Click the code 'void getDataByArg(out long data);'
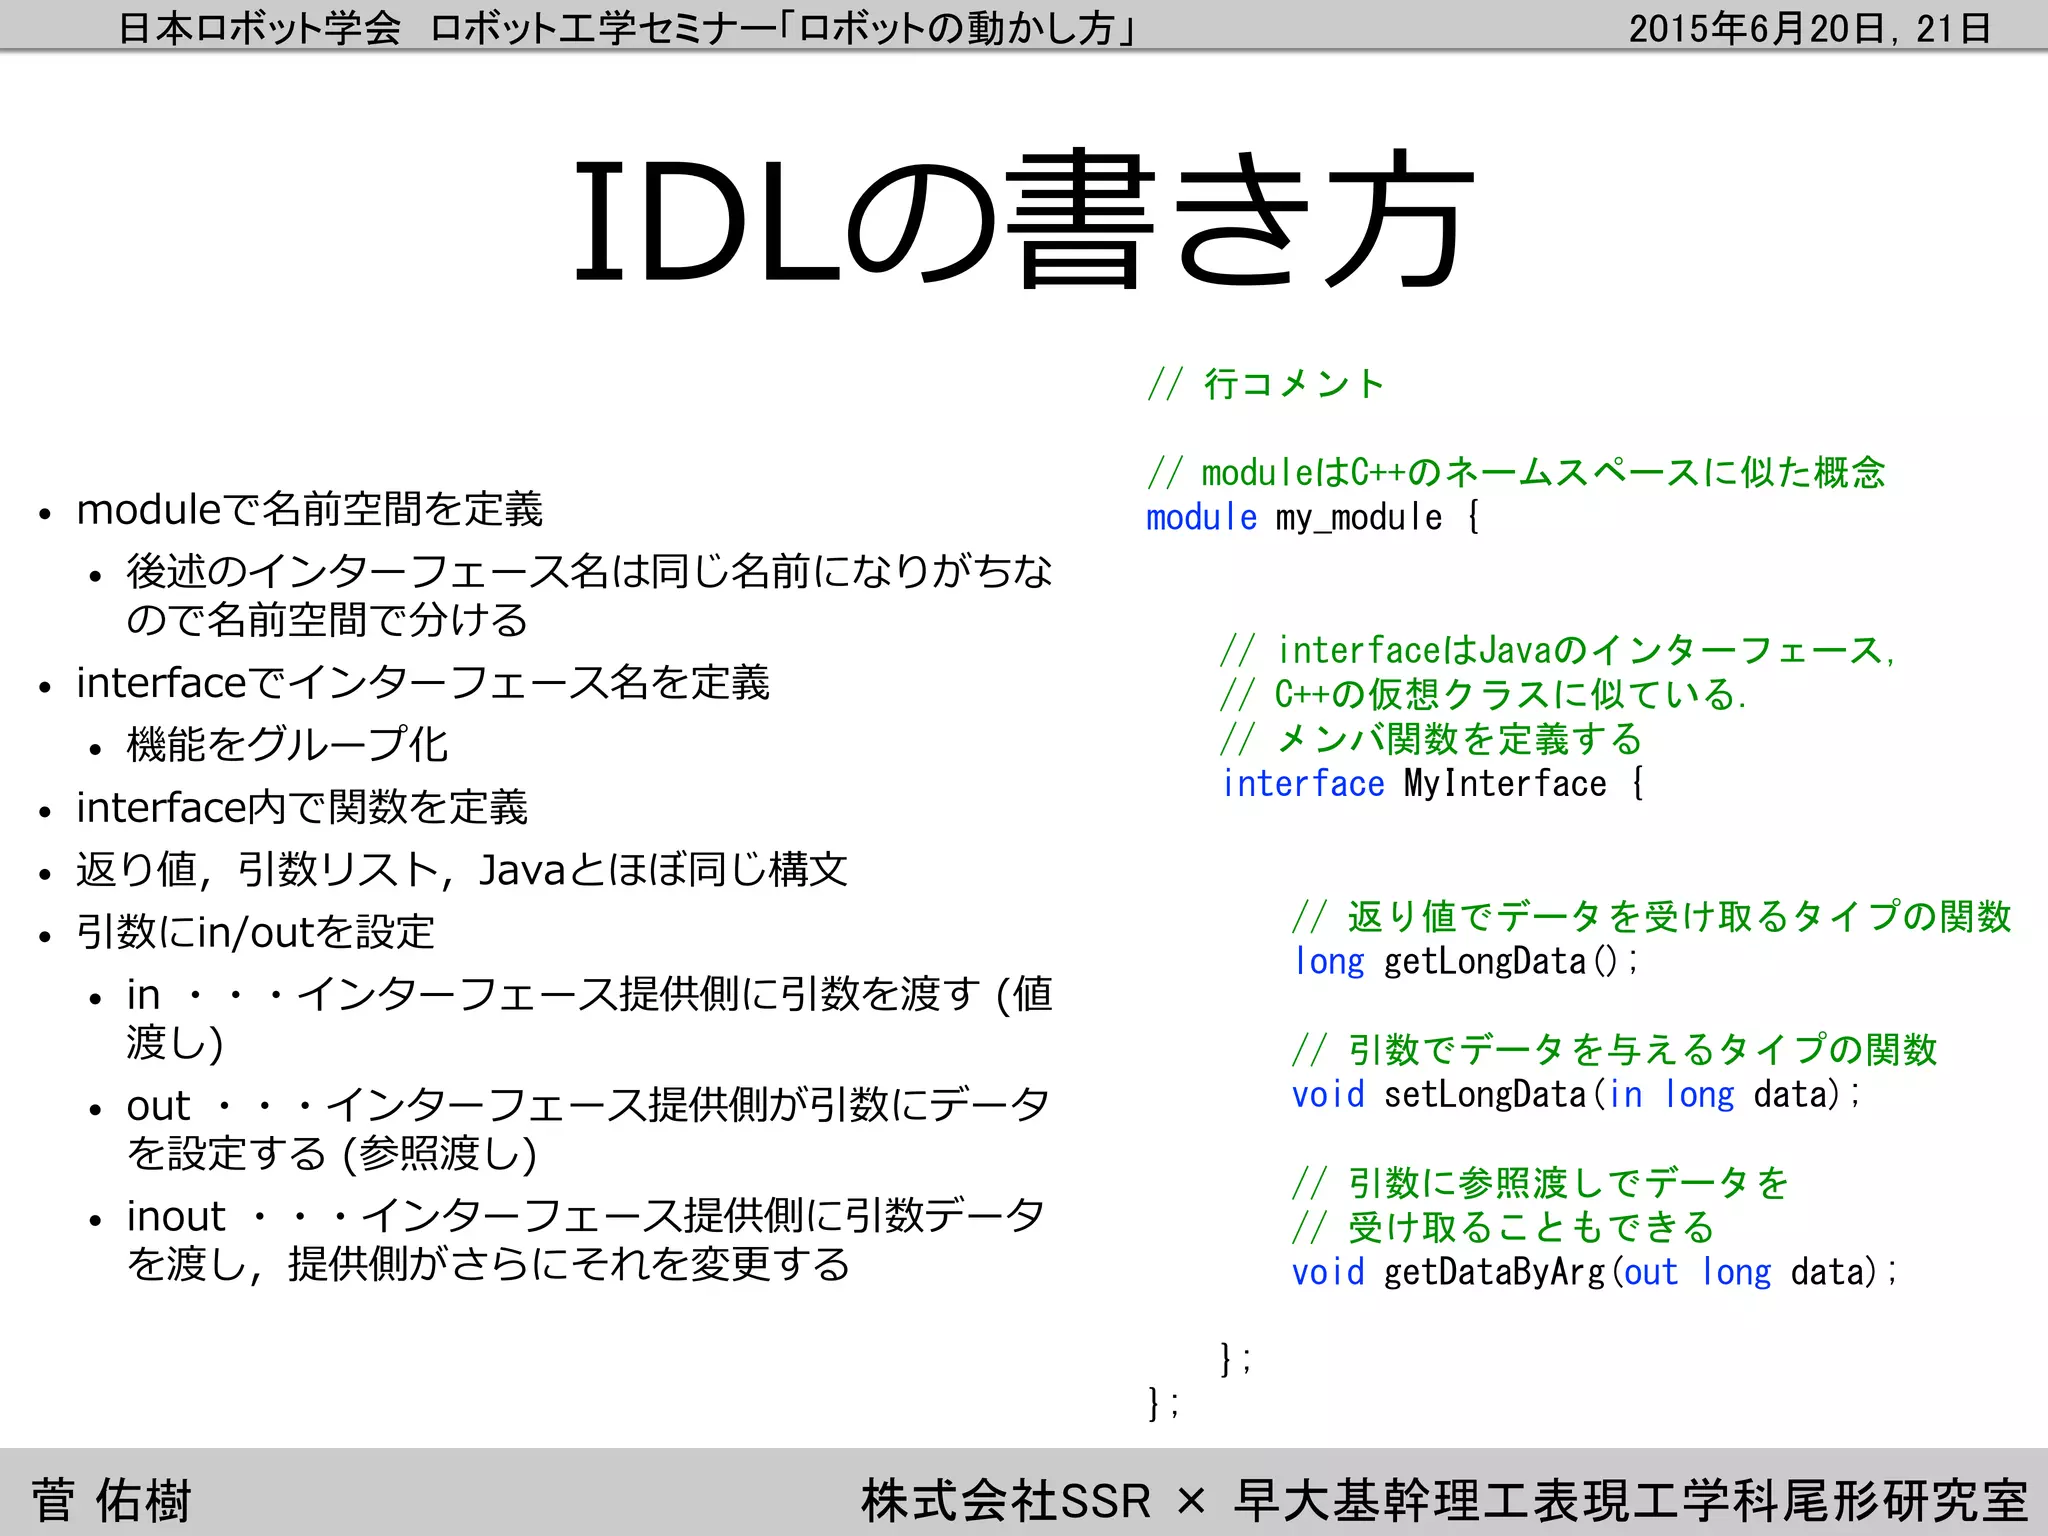Image resolution: width=2048 pixels, height=1536 pixels. click(x=1594, y=1272)
